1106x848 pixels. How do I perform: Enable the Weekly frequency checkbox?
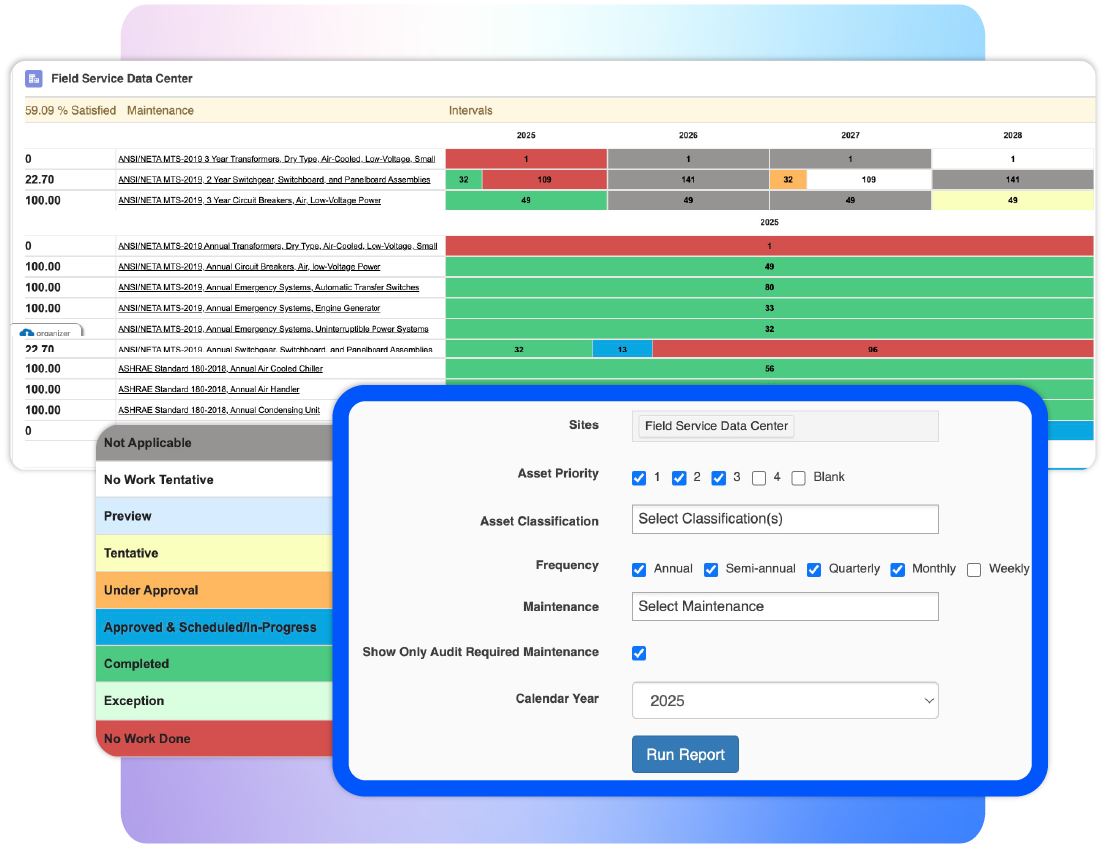(974, 570)
